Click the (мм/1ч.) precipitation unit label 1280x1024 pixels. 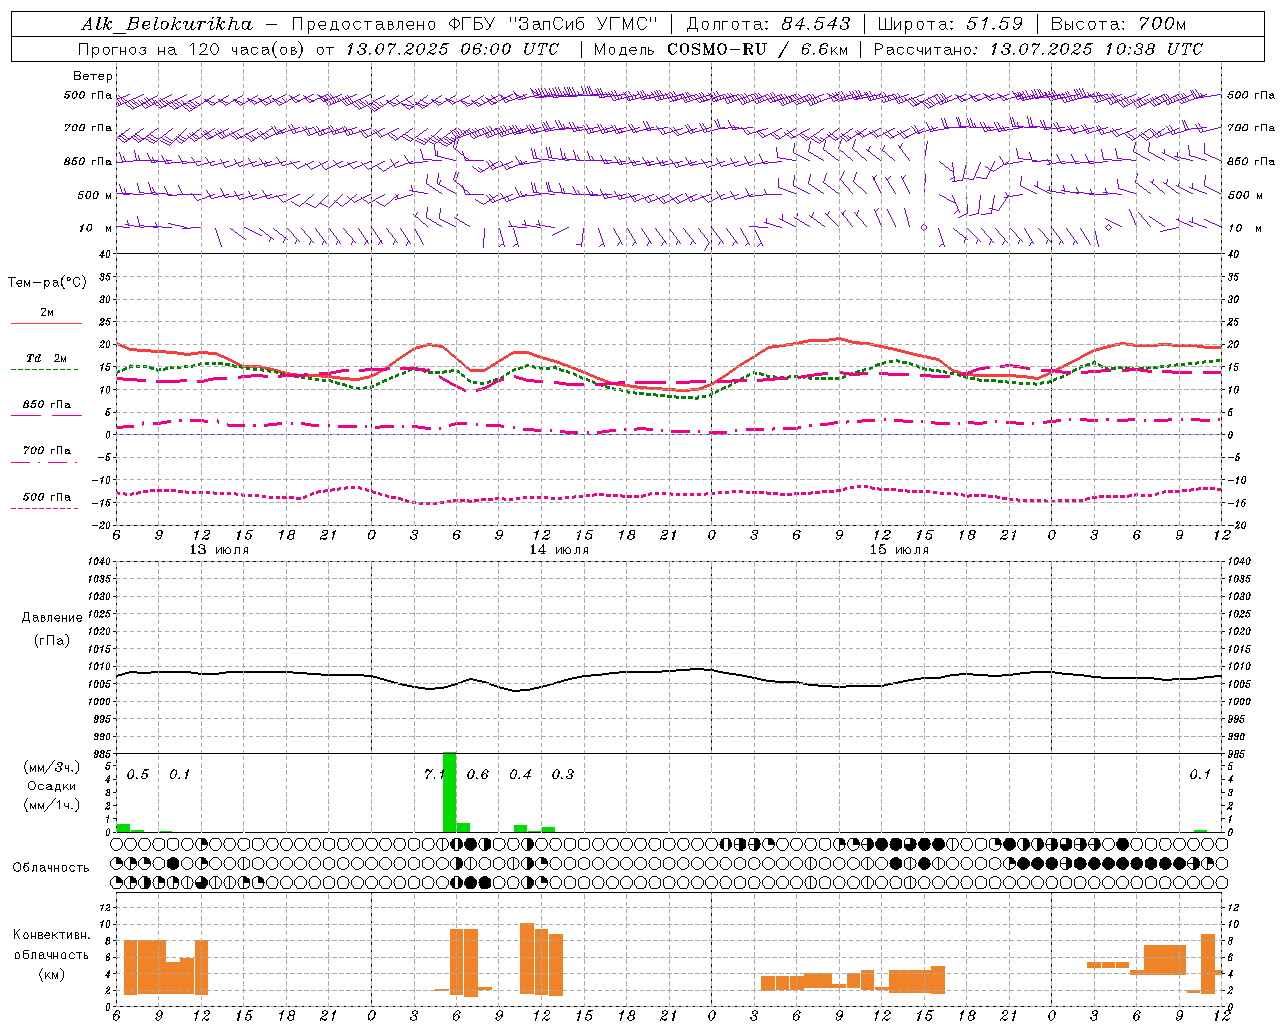coord(52,805)
